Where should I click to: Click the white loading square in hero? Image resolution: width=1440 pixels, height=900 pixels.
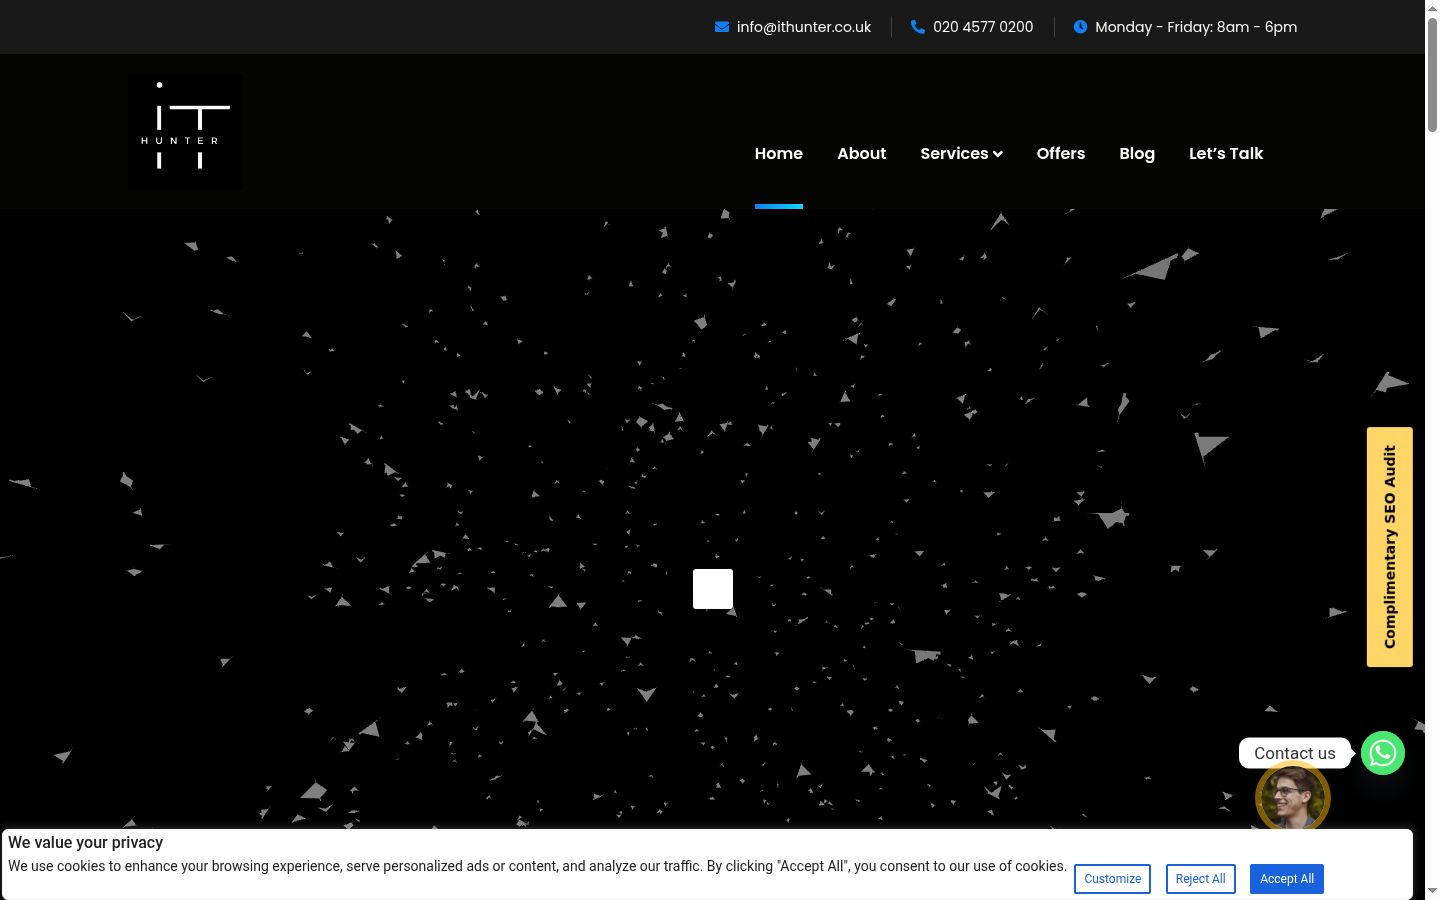click(713, 589)
